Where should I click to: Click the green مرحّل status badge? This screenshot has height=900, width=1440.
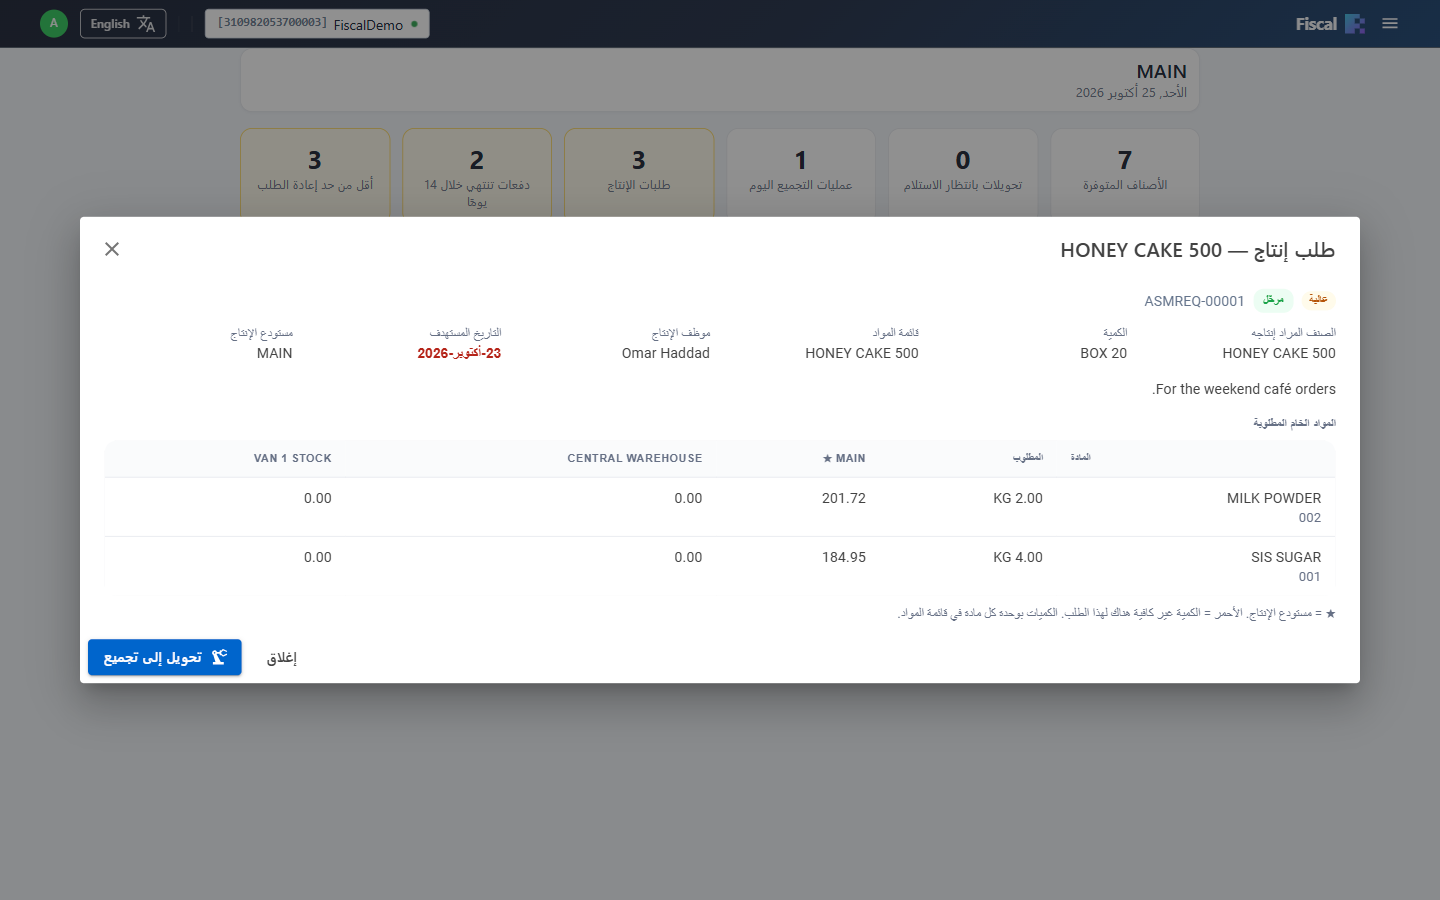(x=1273, y=300)
